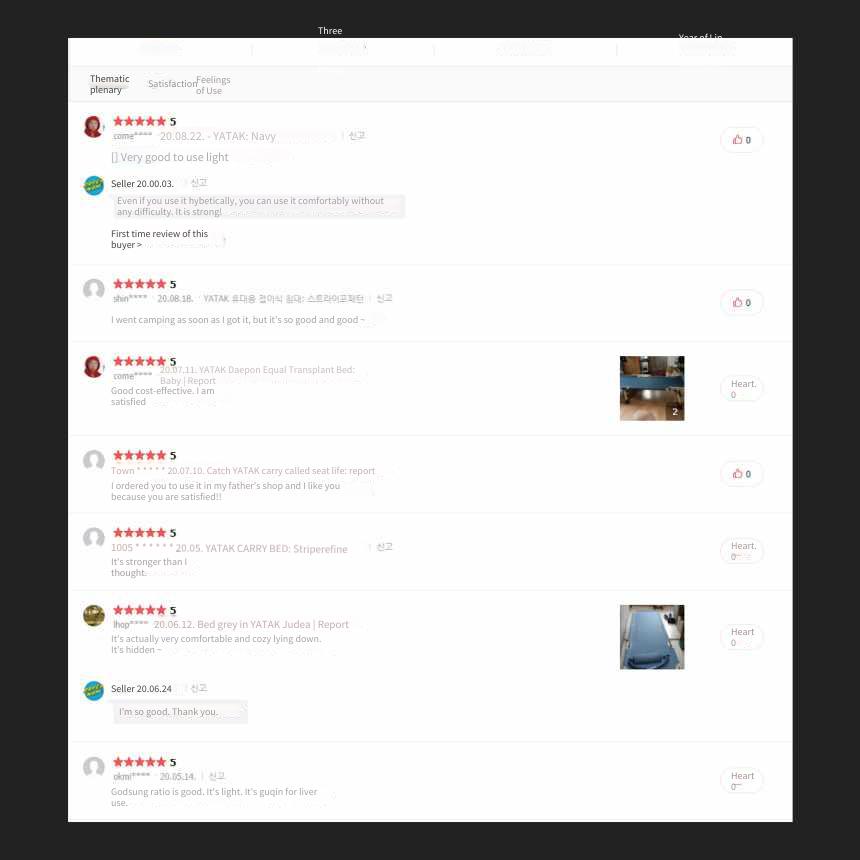The width and height of the screenshot is (860, 860).
Task: Click Heart on okmi**** review
Action: click(742, 781)
